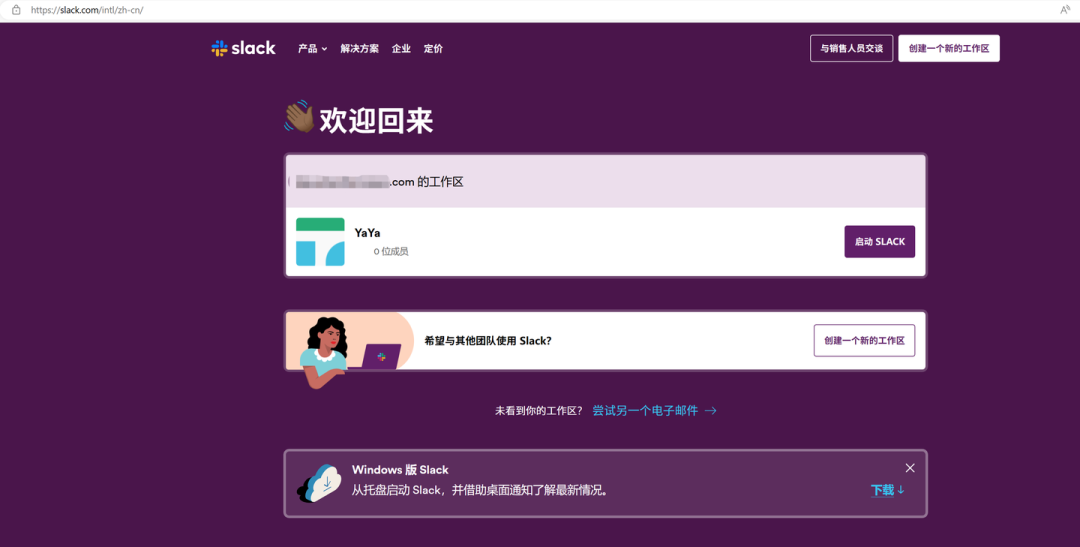This screenshot has height=547, width=1080.
Task: Click 尝试另一个电子邮件 link
Action: coord(654,411)
